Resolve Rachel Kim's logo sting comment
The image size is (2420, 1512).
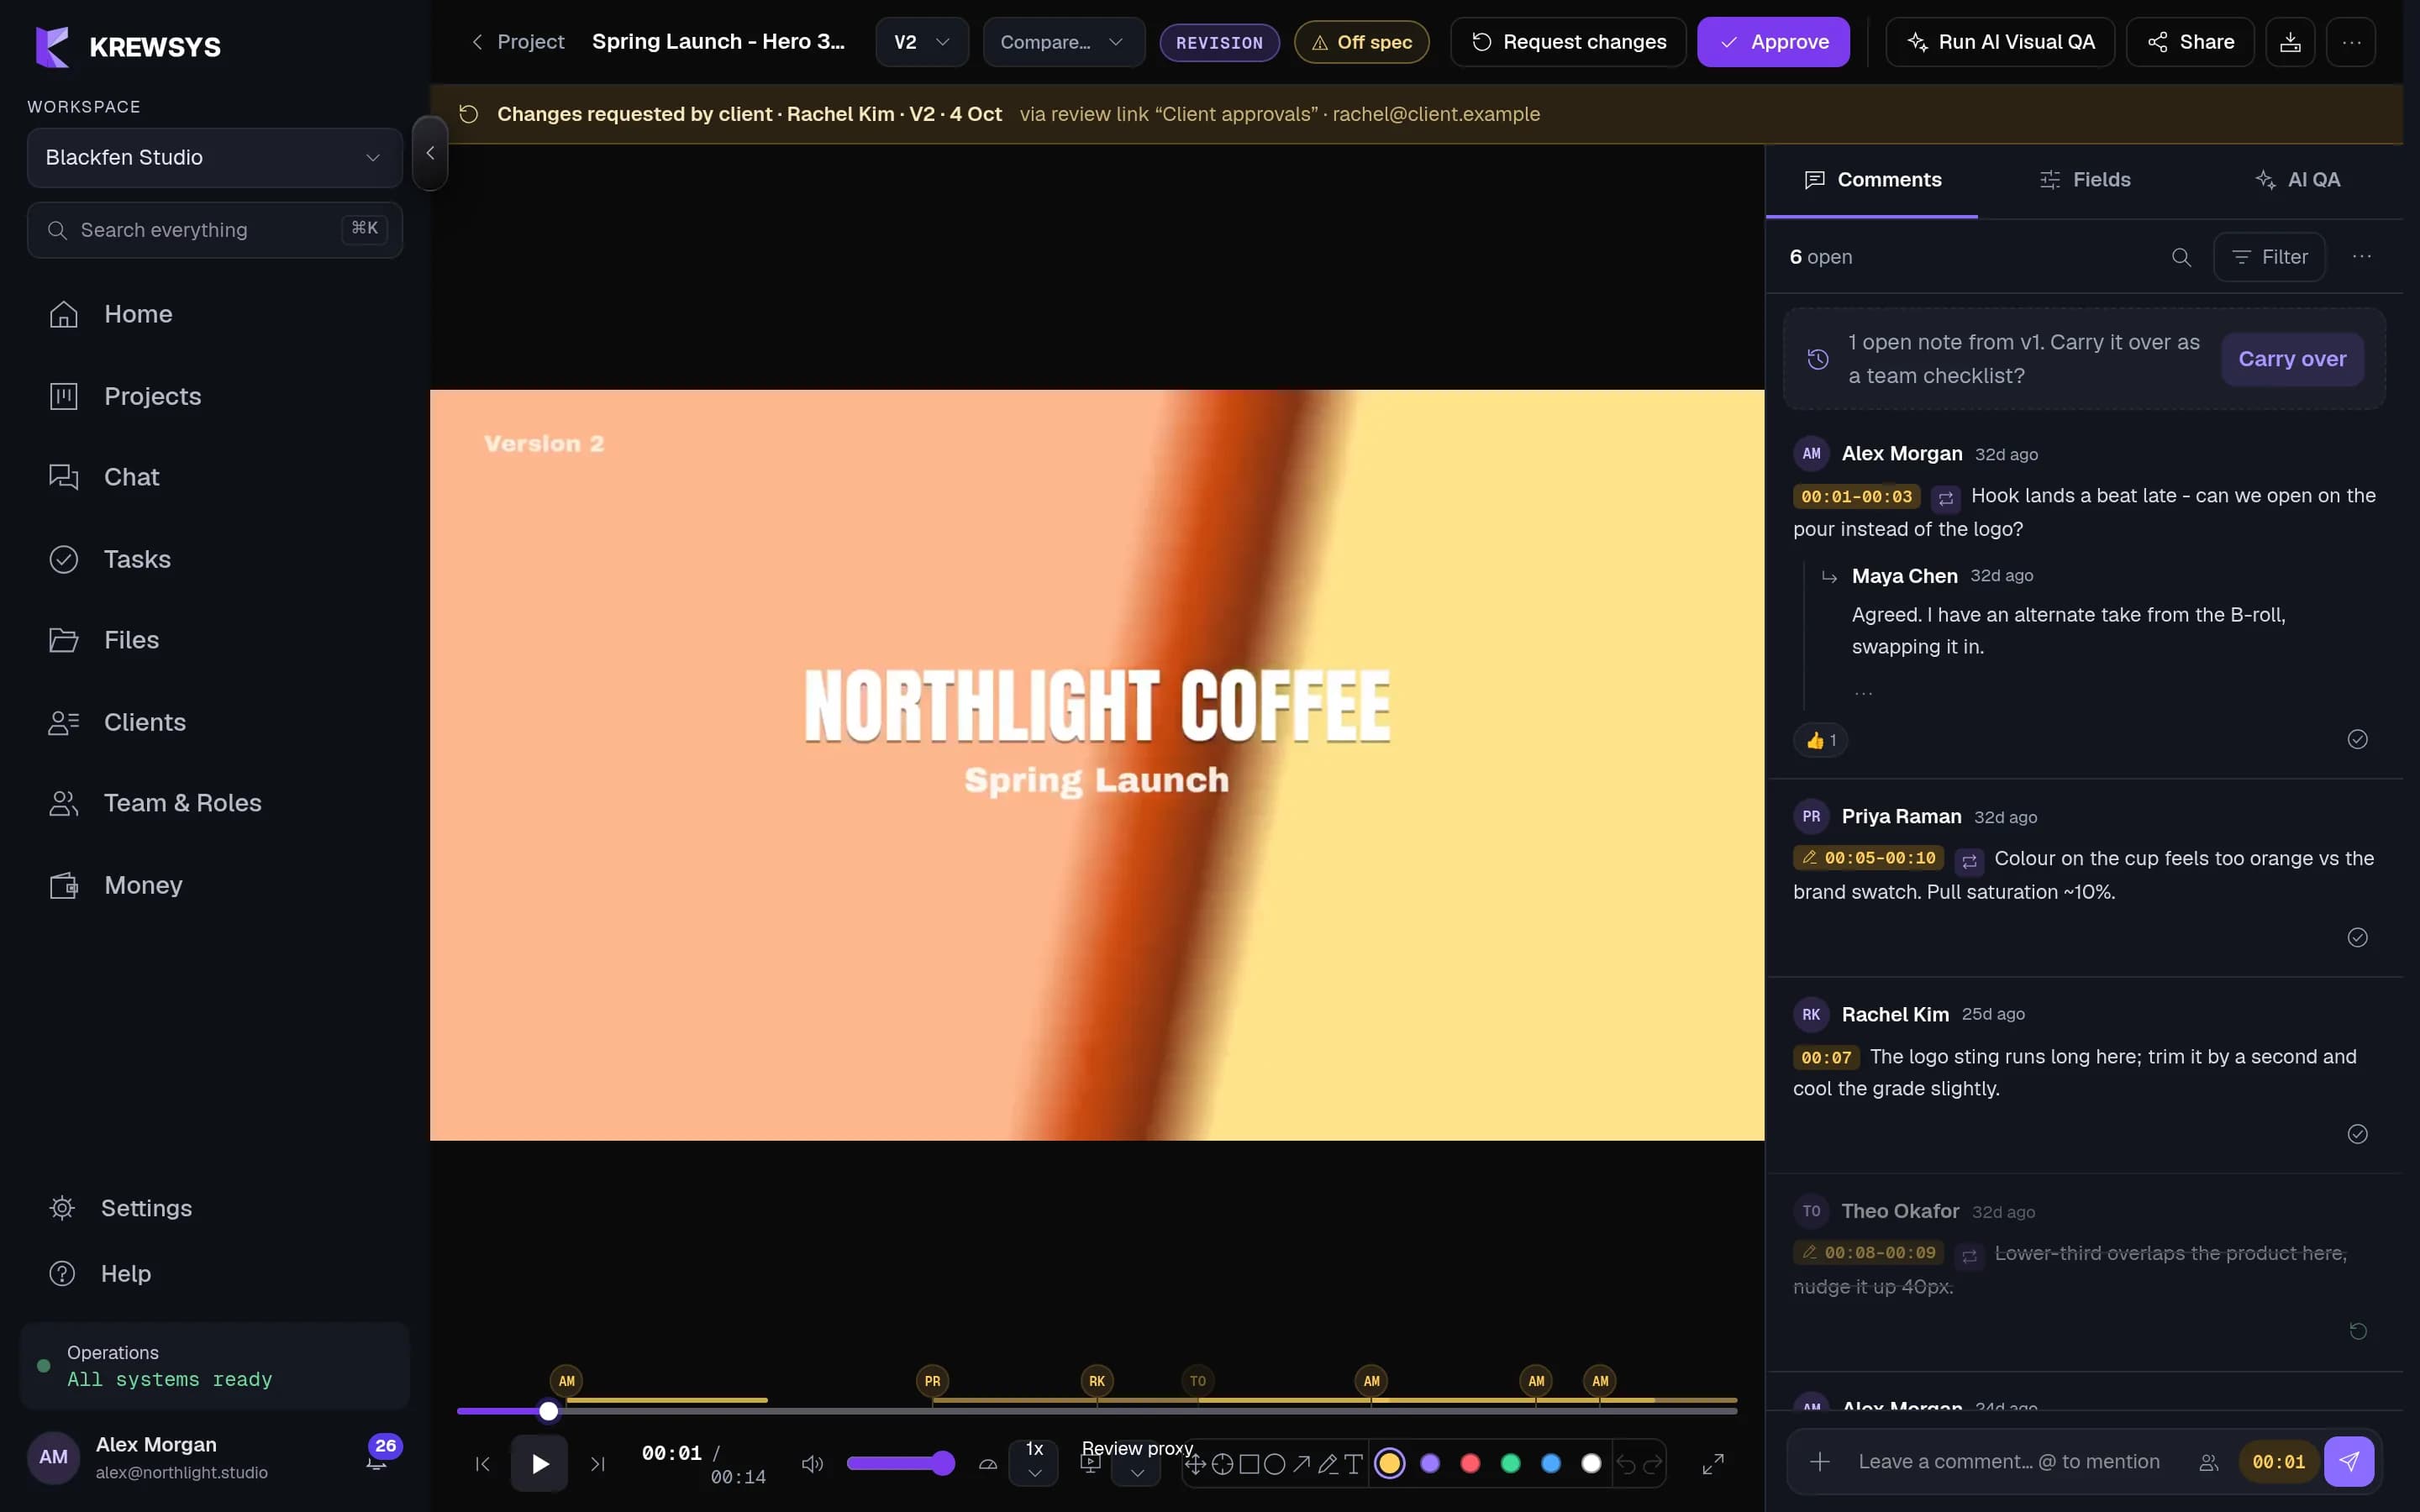tap(2357, 1134)
